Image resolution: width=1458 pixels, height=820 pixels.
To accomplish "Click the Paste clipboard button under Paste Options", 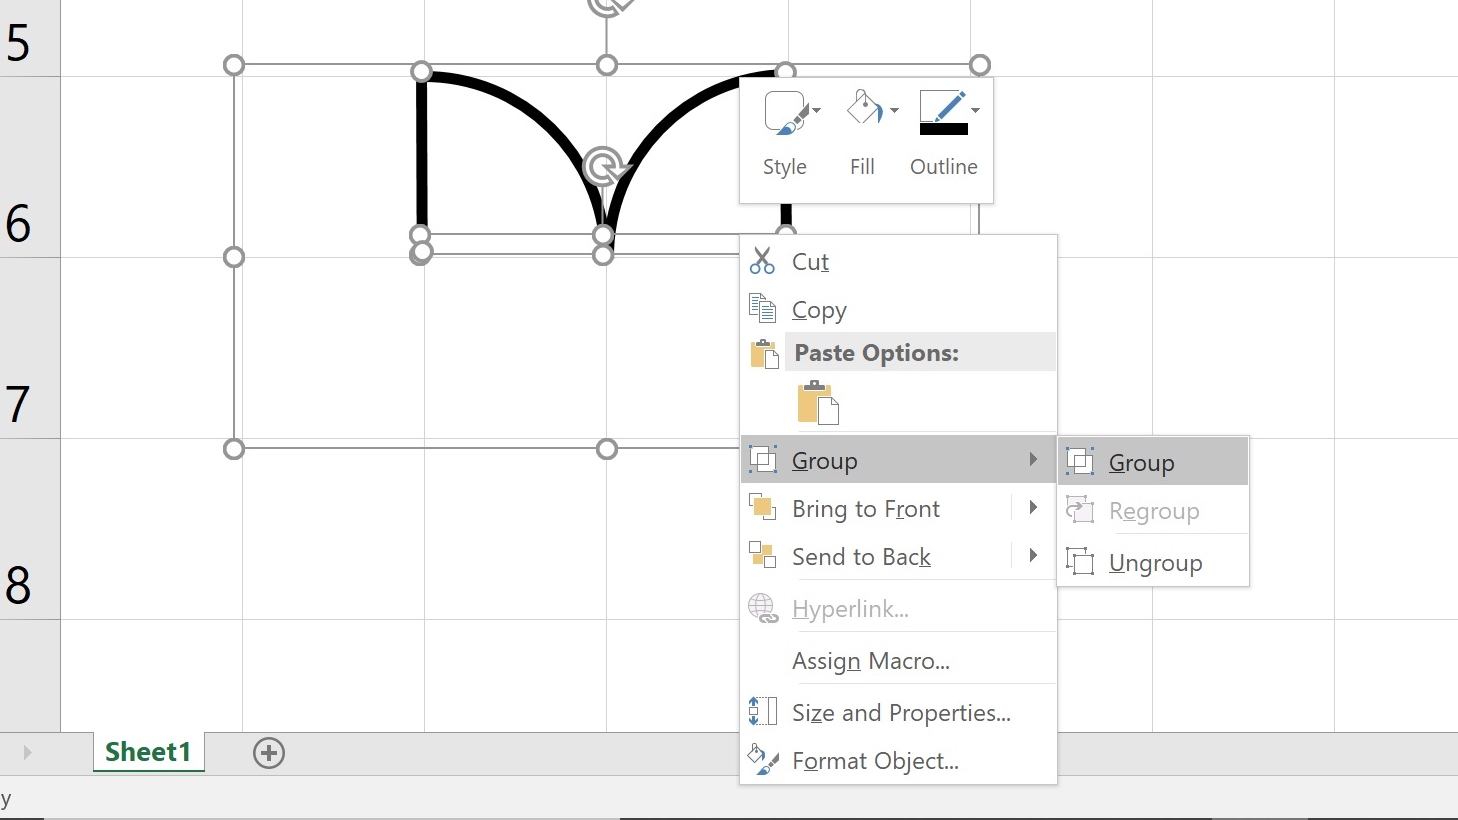I will tap(818, 403).
